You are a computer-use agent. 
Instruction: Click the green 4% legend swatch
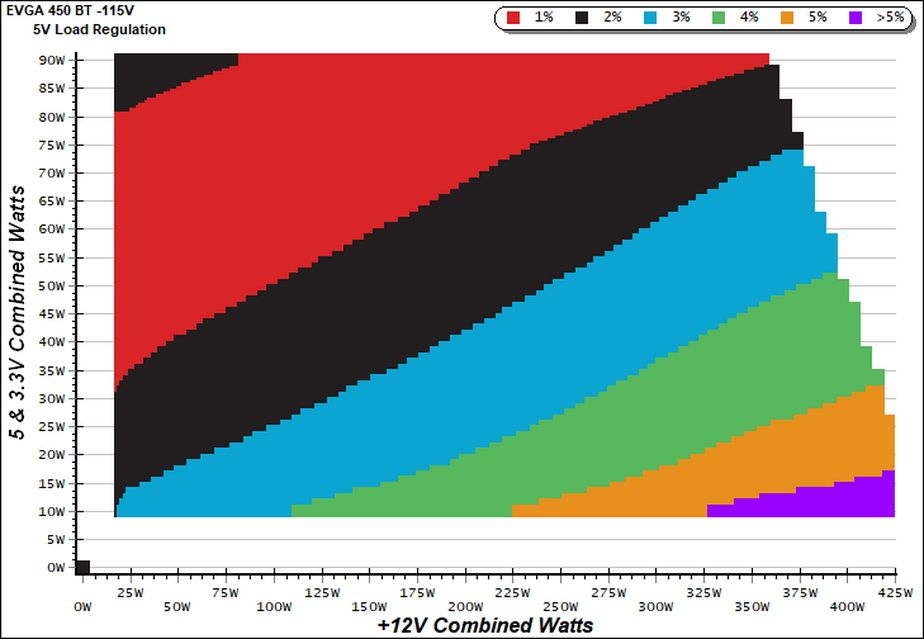[x=719, y=18]
